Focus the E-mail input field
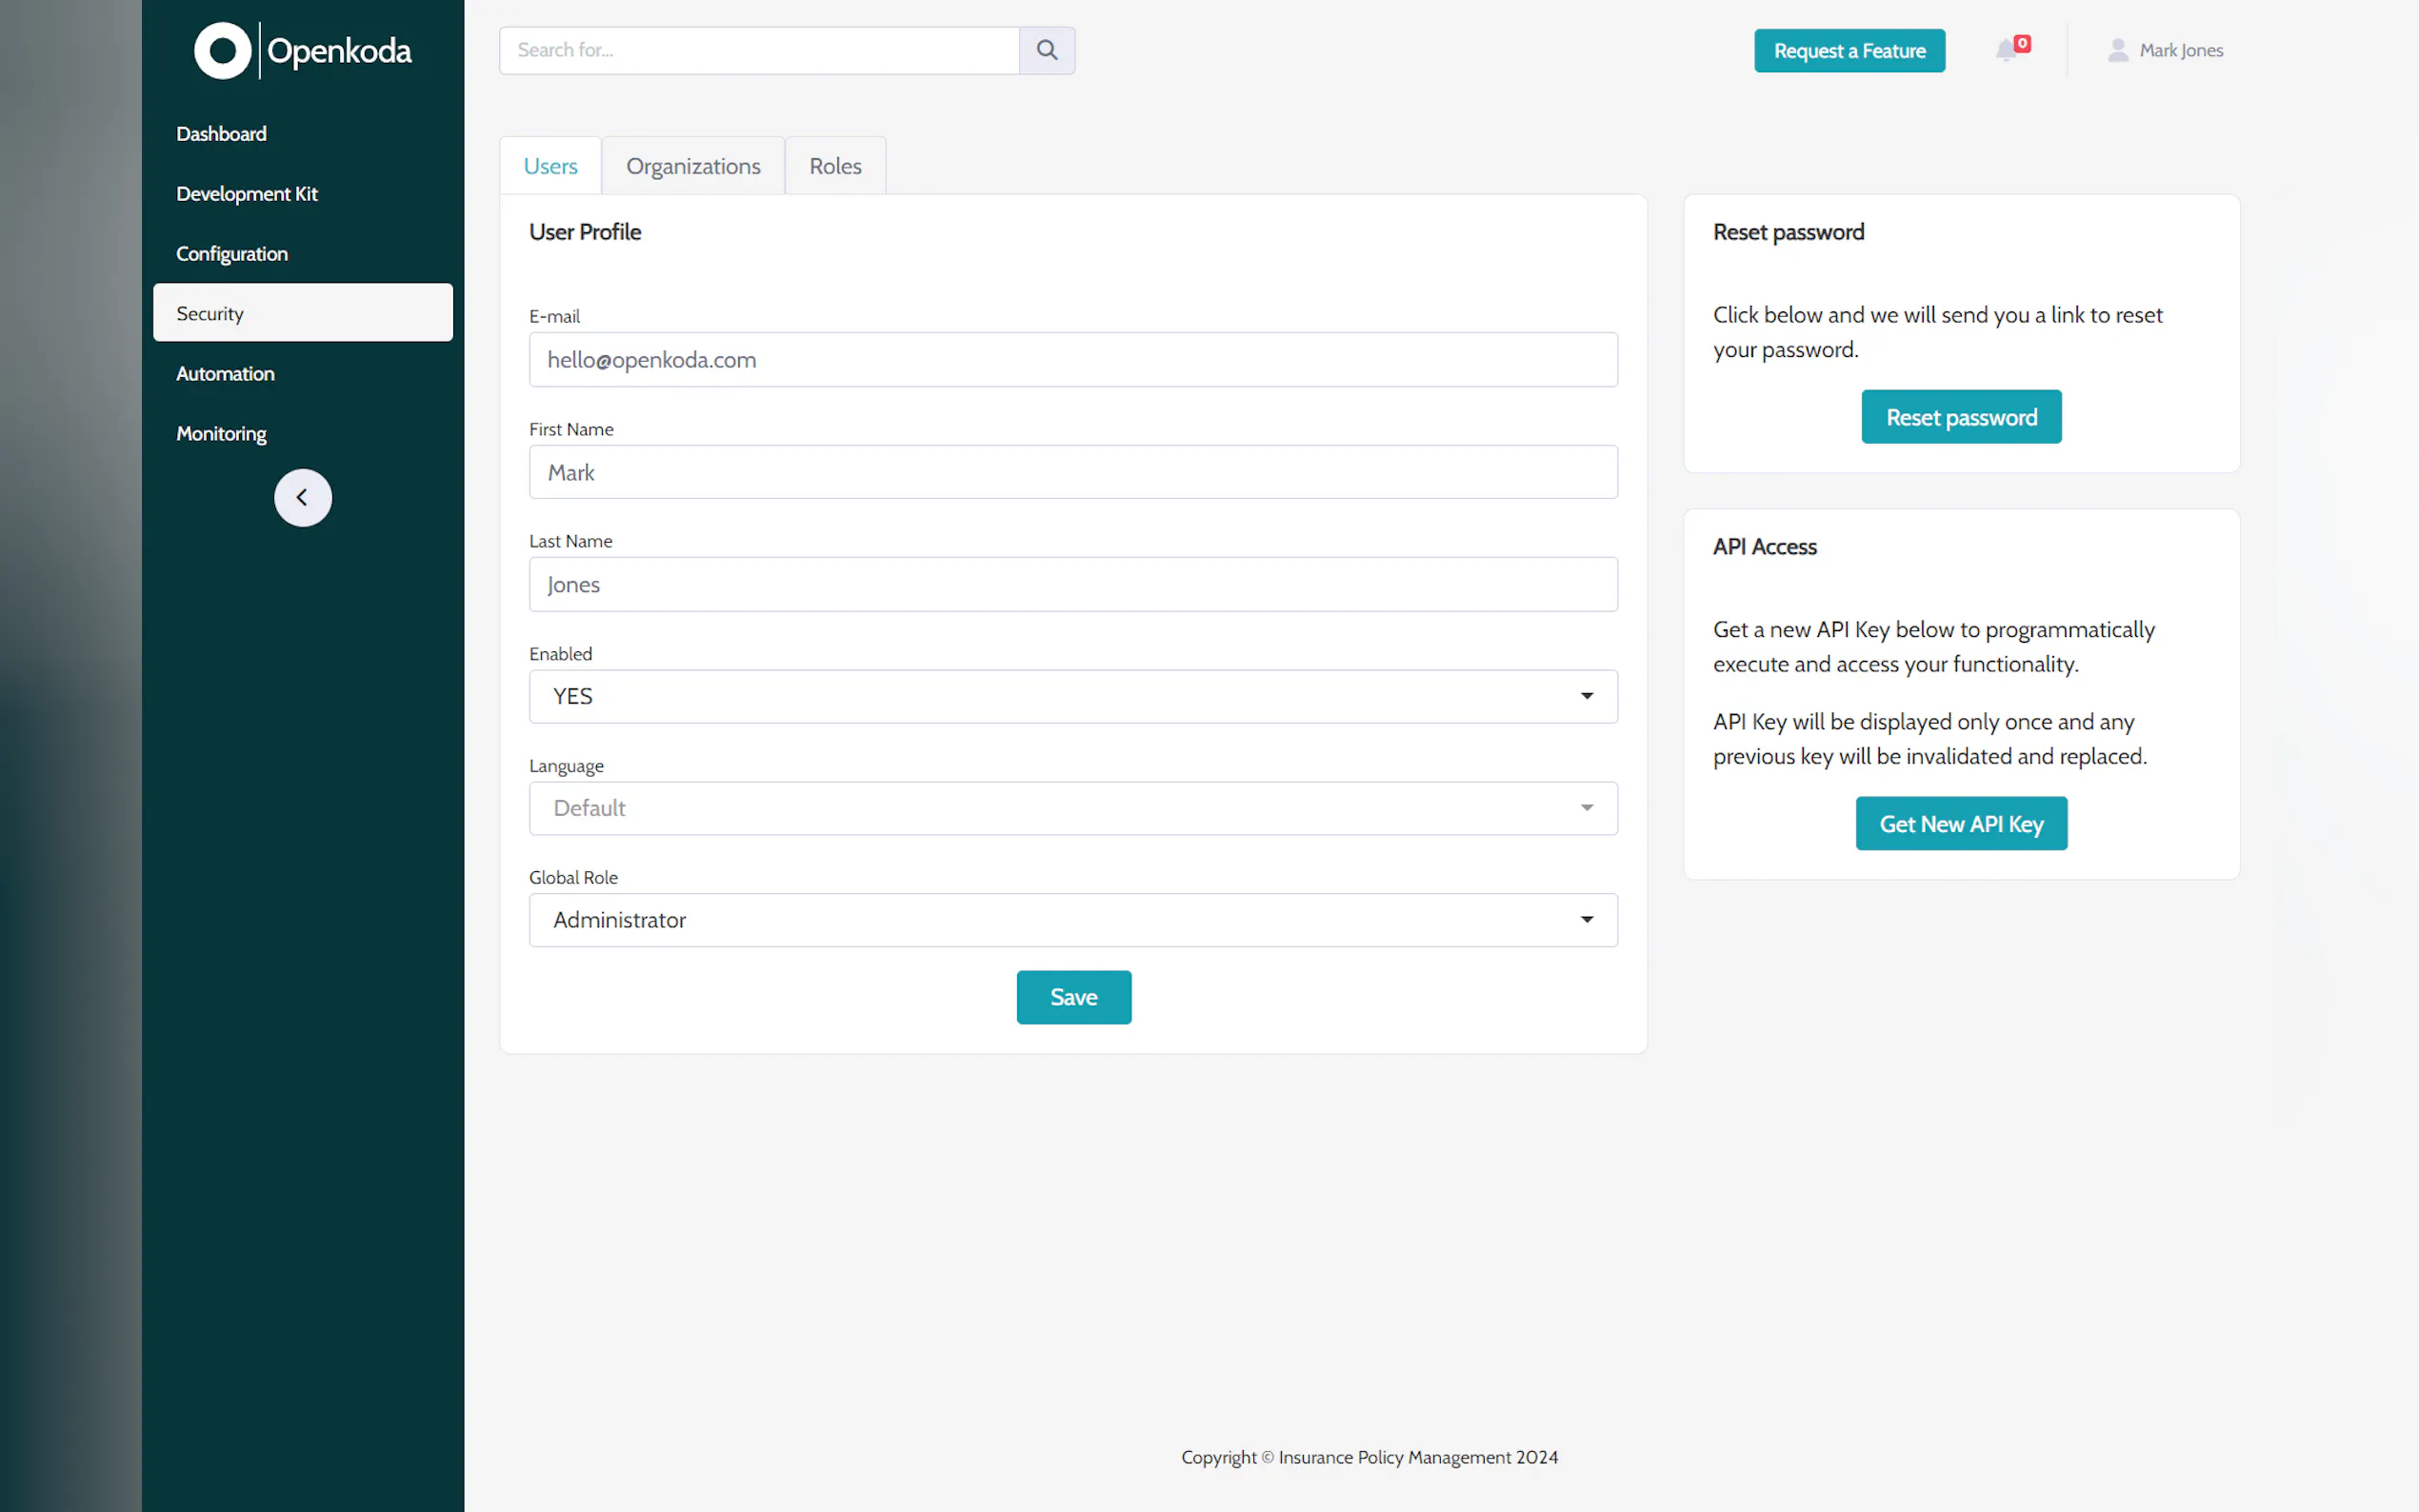The image size is (2419, 1512). 1072,360
